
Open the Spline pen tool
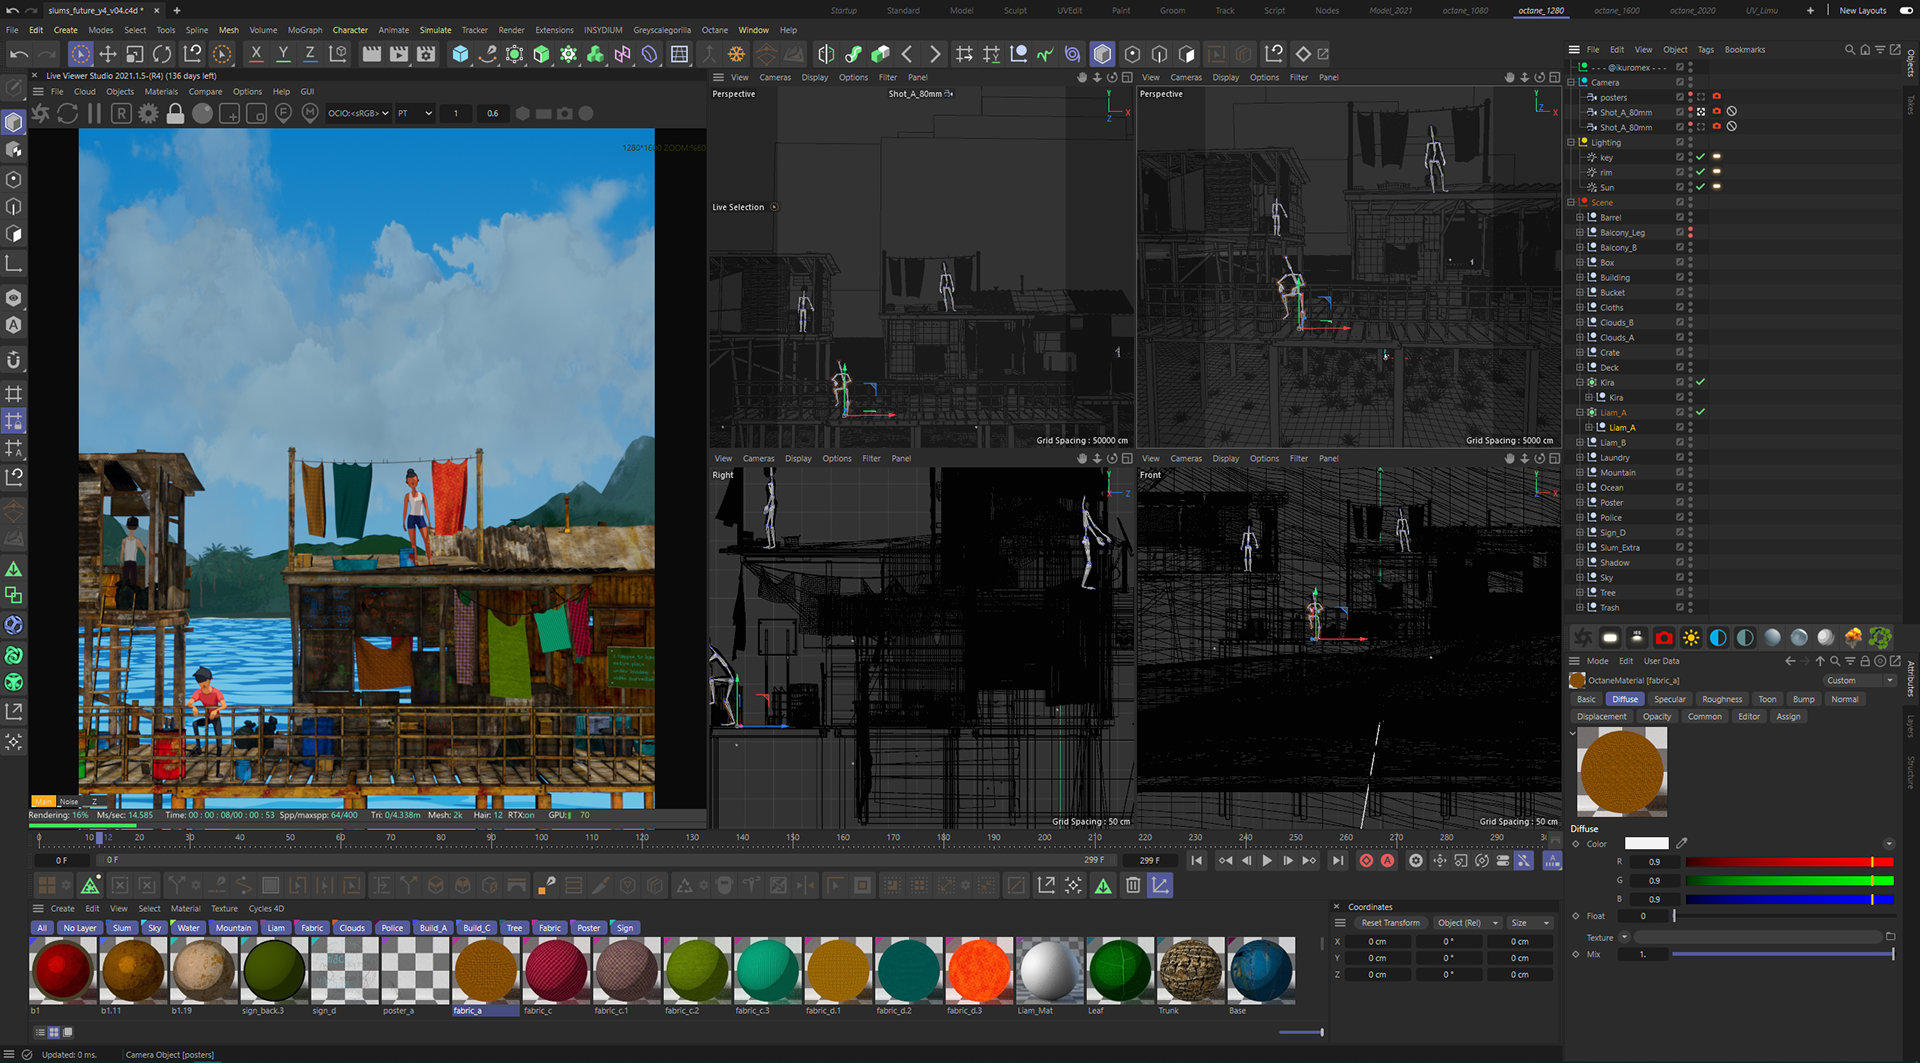(x=487, y=54)
